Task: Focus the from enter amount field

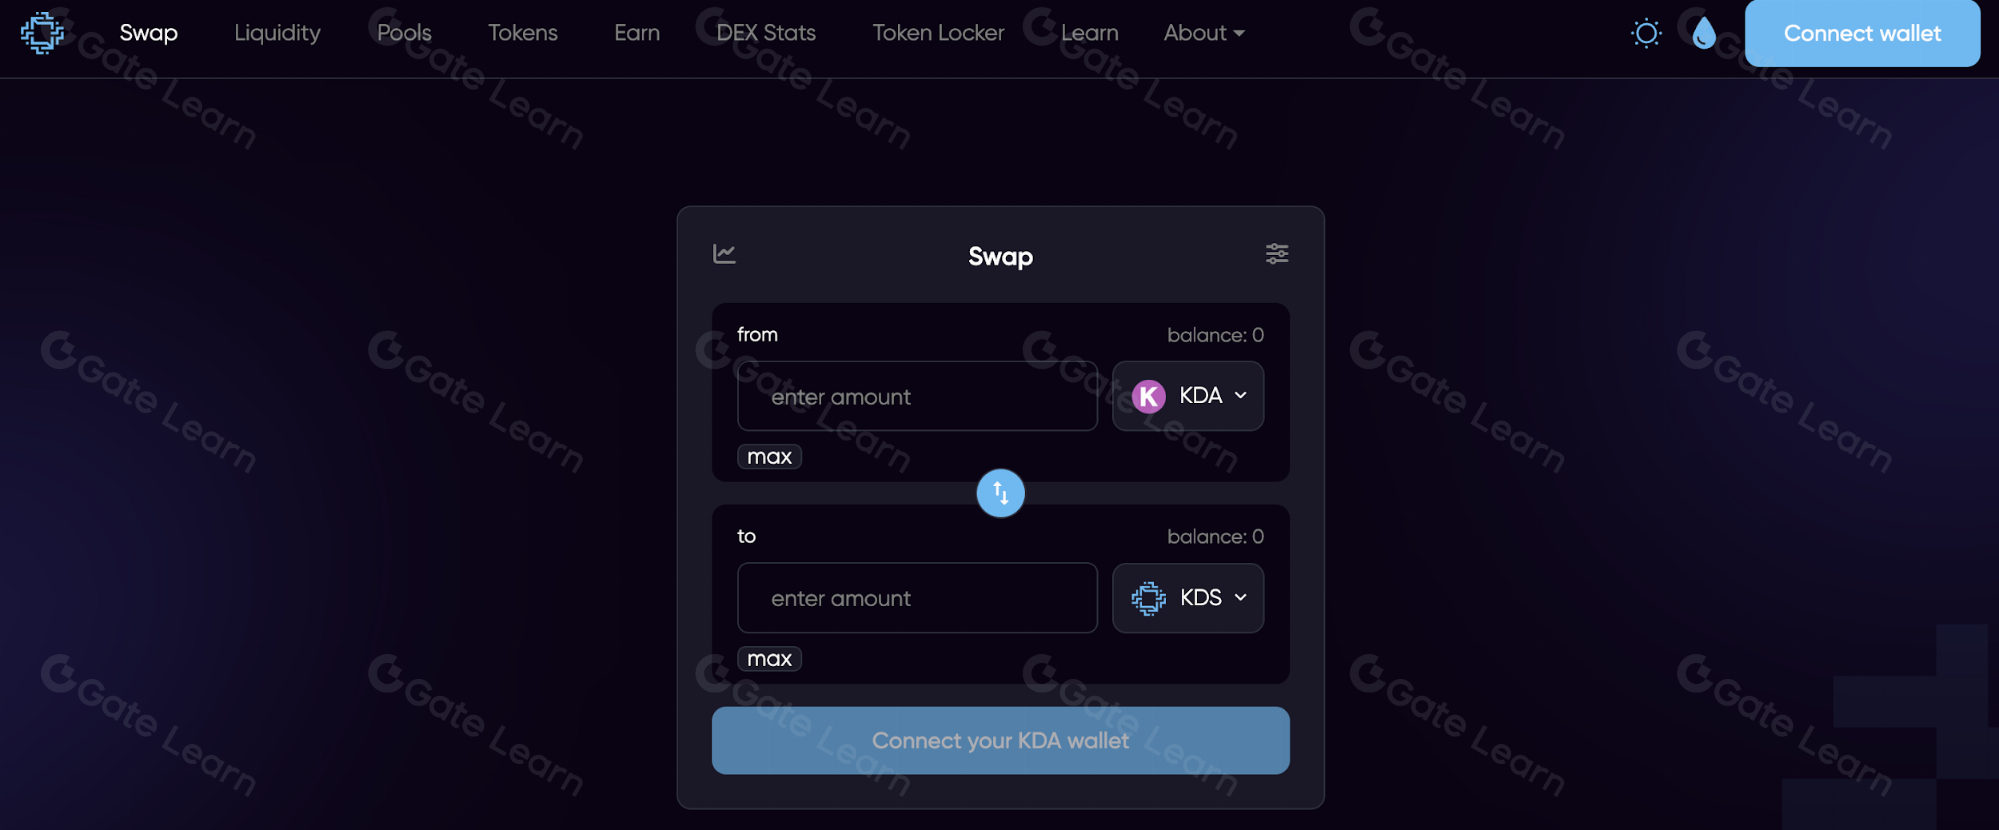Action: coord(917,397)
